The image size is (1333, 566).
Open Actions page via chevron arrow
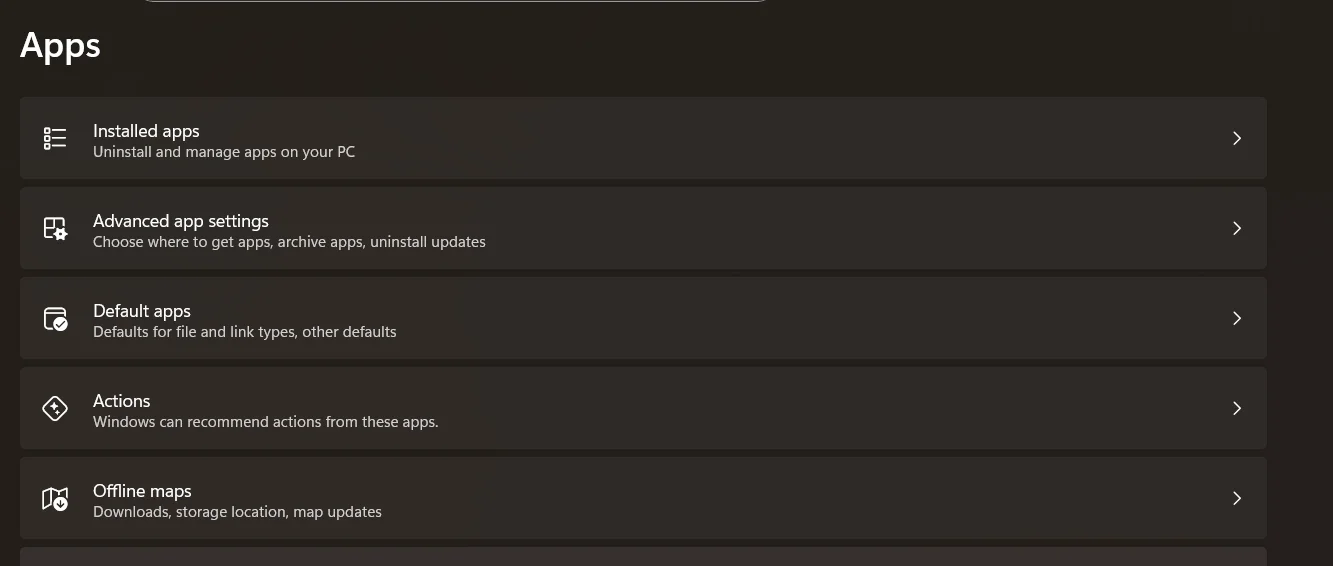click(1237, 408)
